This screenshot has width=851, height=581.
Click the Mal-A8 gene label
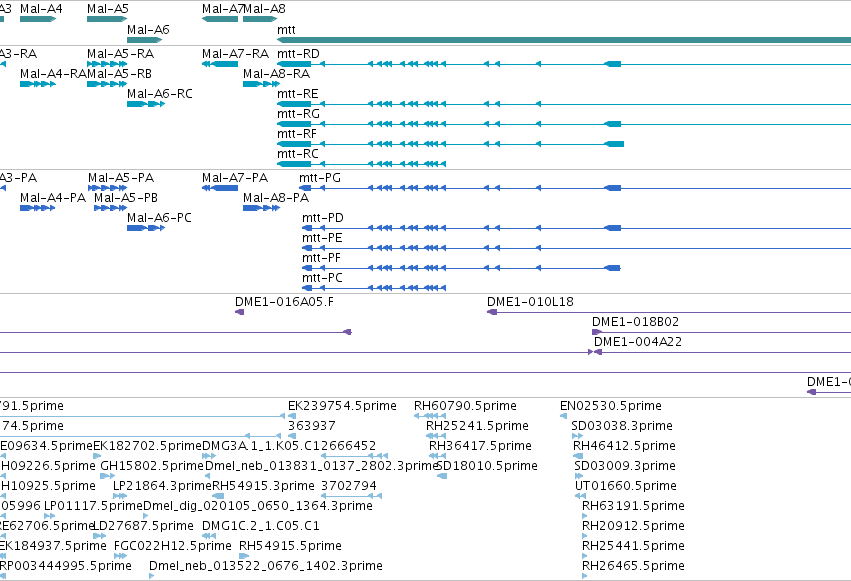pos(264,9)
